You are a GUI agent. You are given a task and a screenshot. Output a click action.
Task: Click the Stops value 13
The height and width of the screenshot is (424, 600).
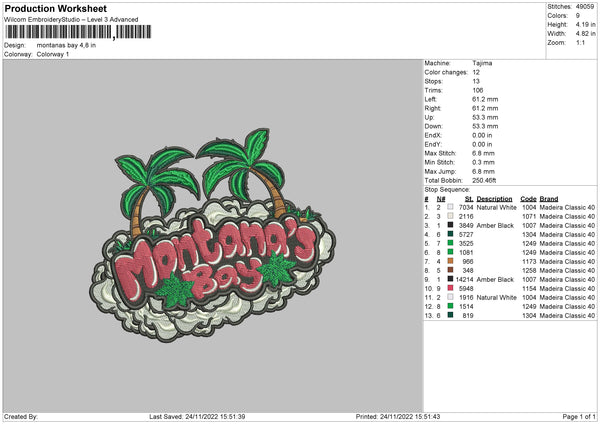(x=476, y=81)
